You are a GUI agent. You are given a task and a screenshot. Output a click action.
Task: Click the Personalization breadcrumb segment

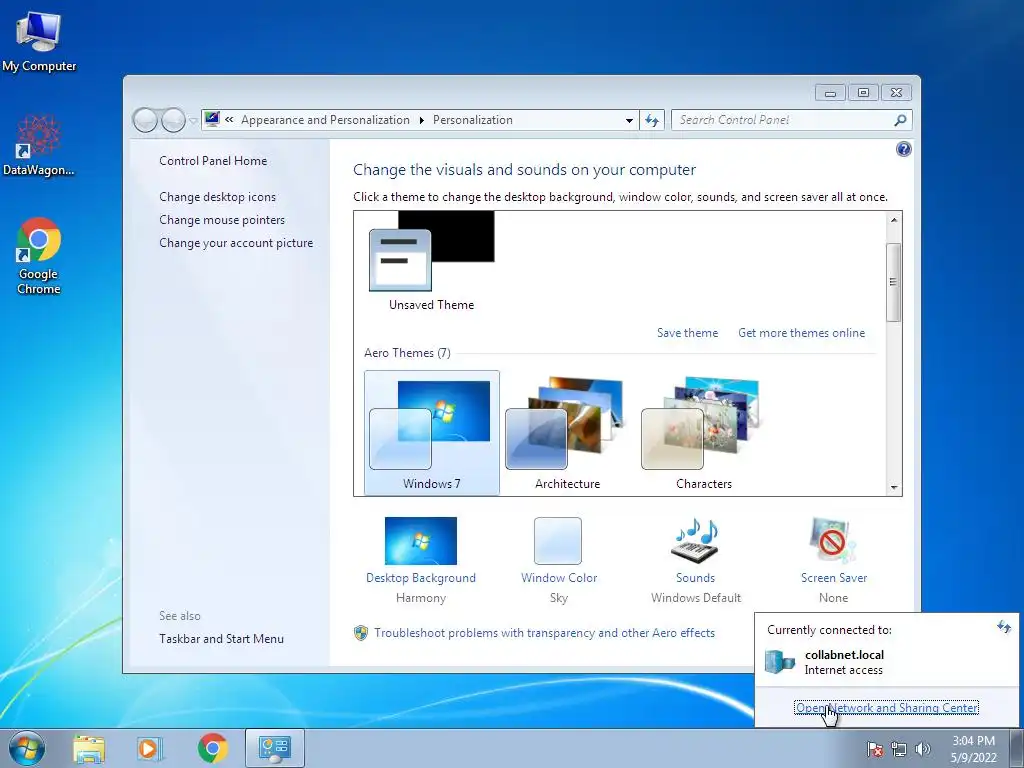tap(473, 120)
